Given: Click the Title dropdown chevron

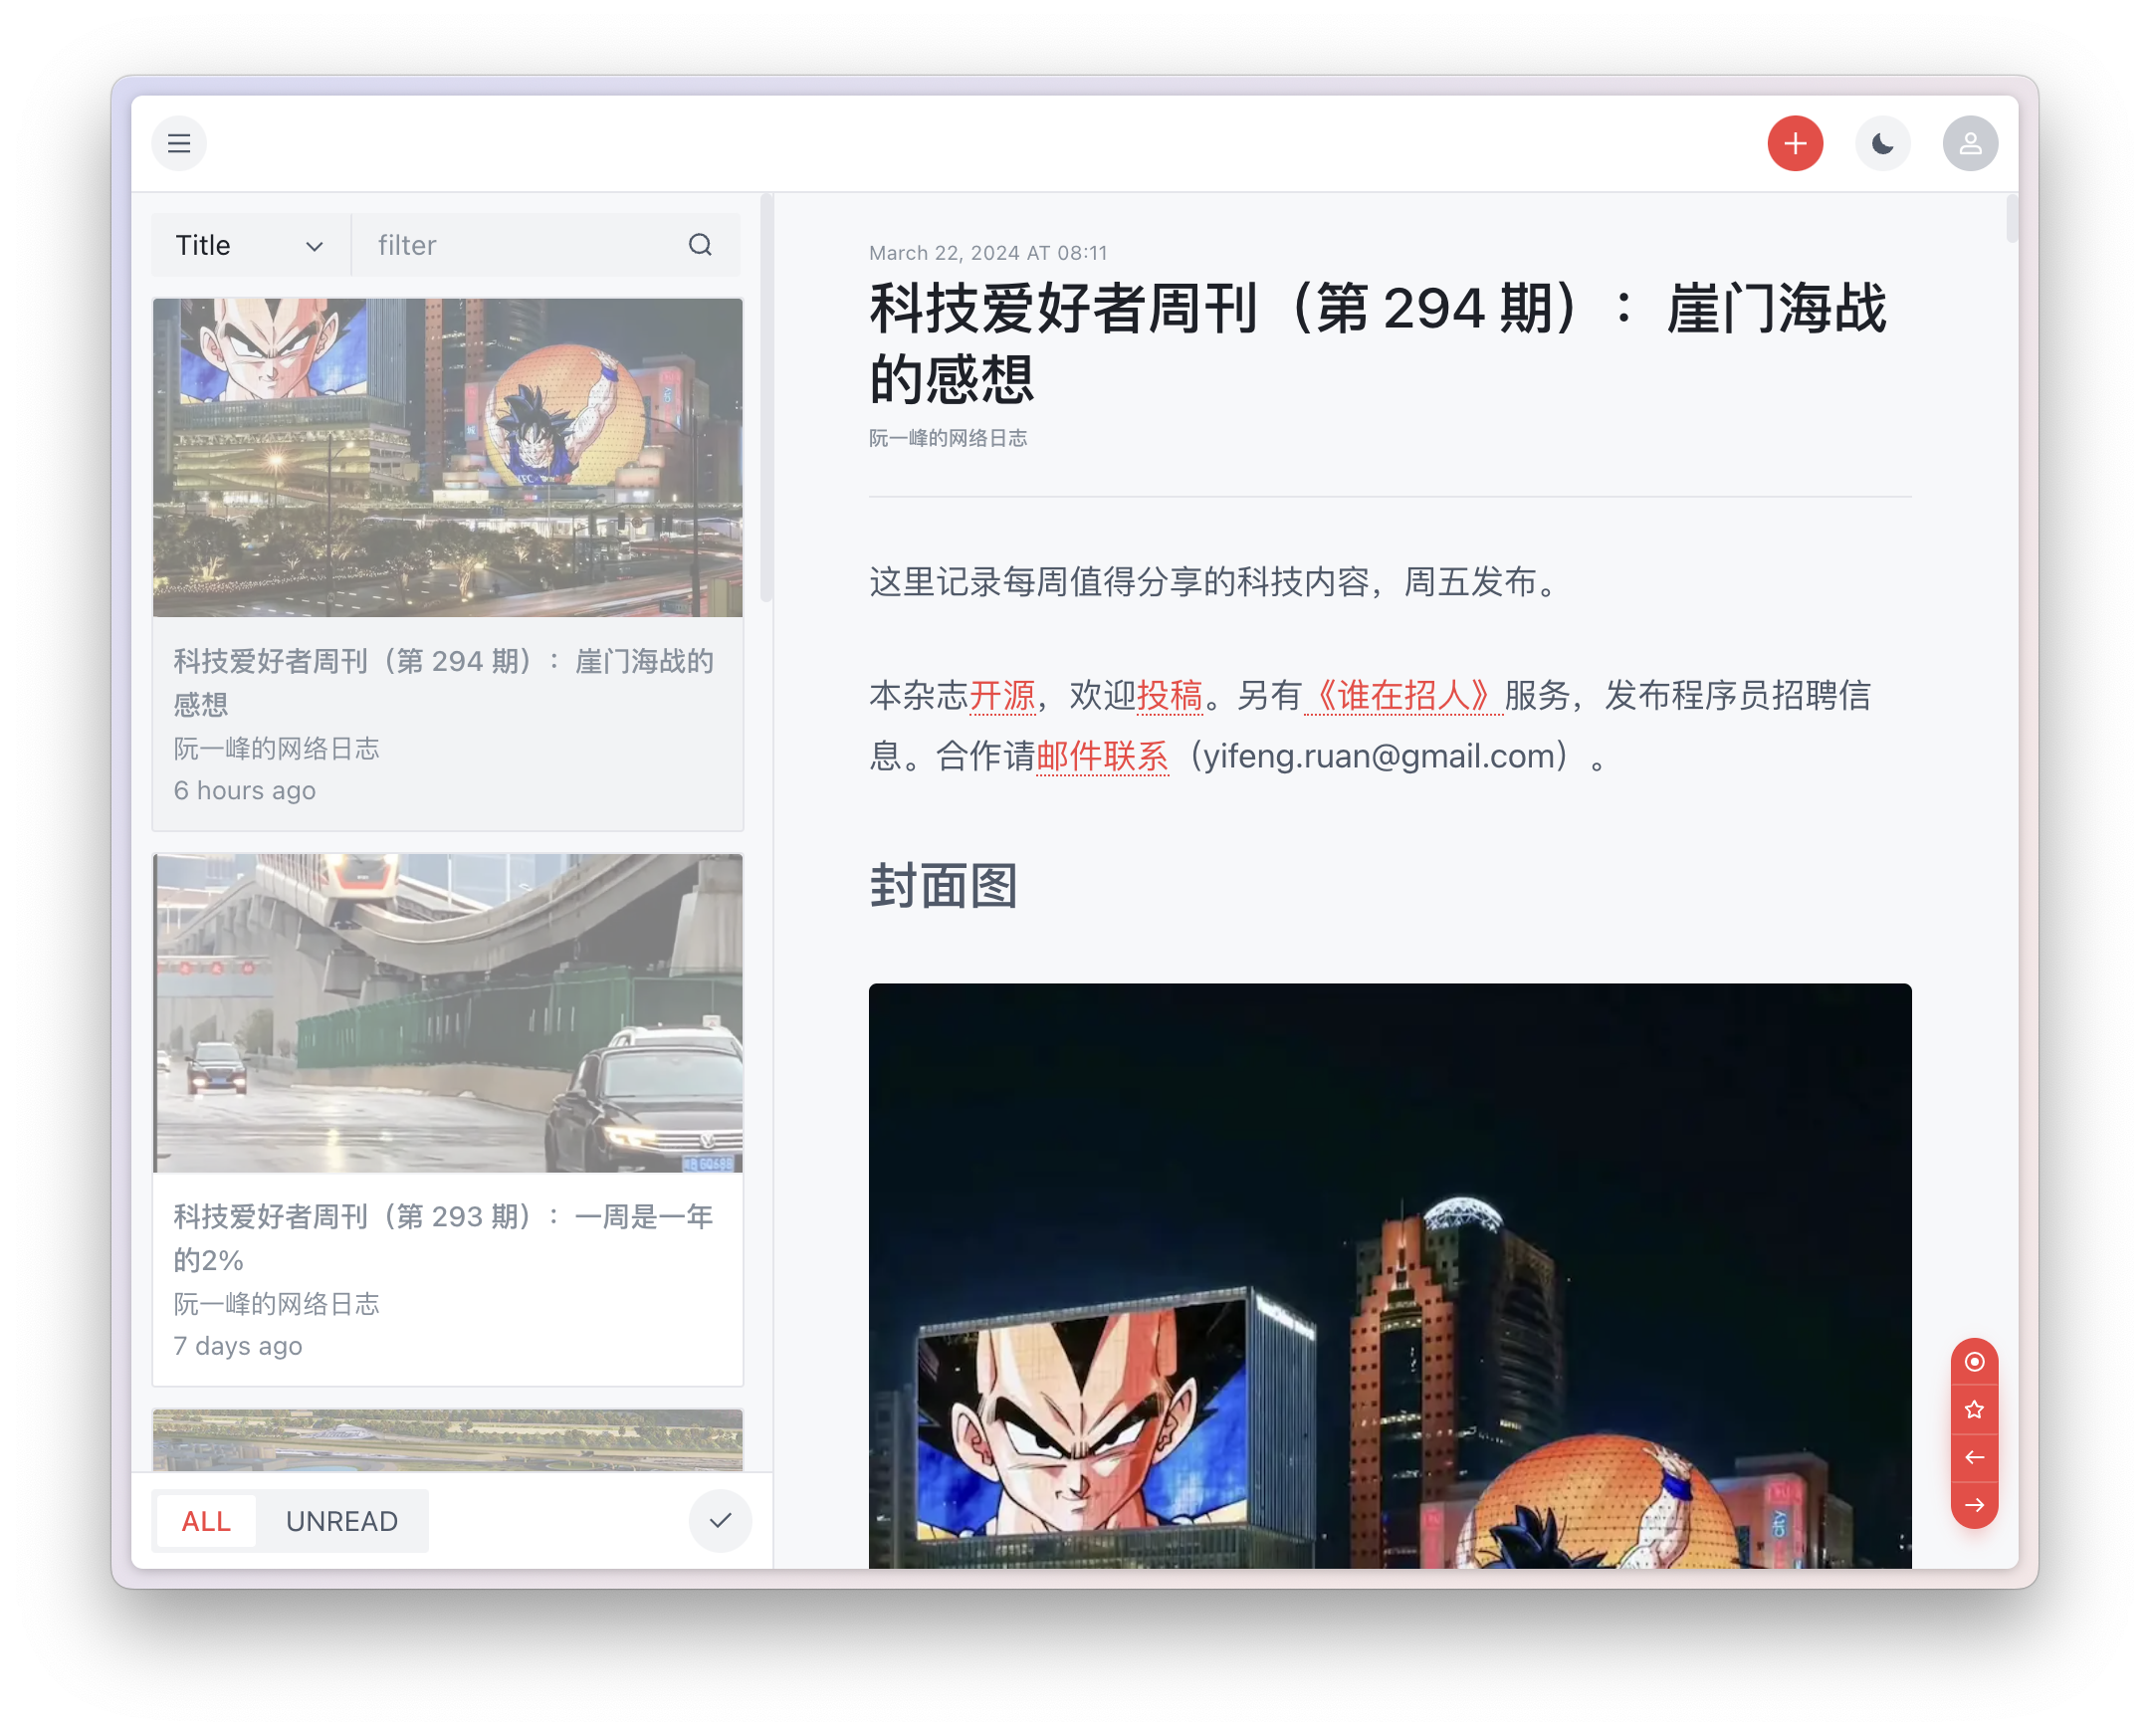Looking at the screenshot, I should click(314, 246).
